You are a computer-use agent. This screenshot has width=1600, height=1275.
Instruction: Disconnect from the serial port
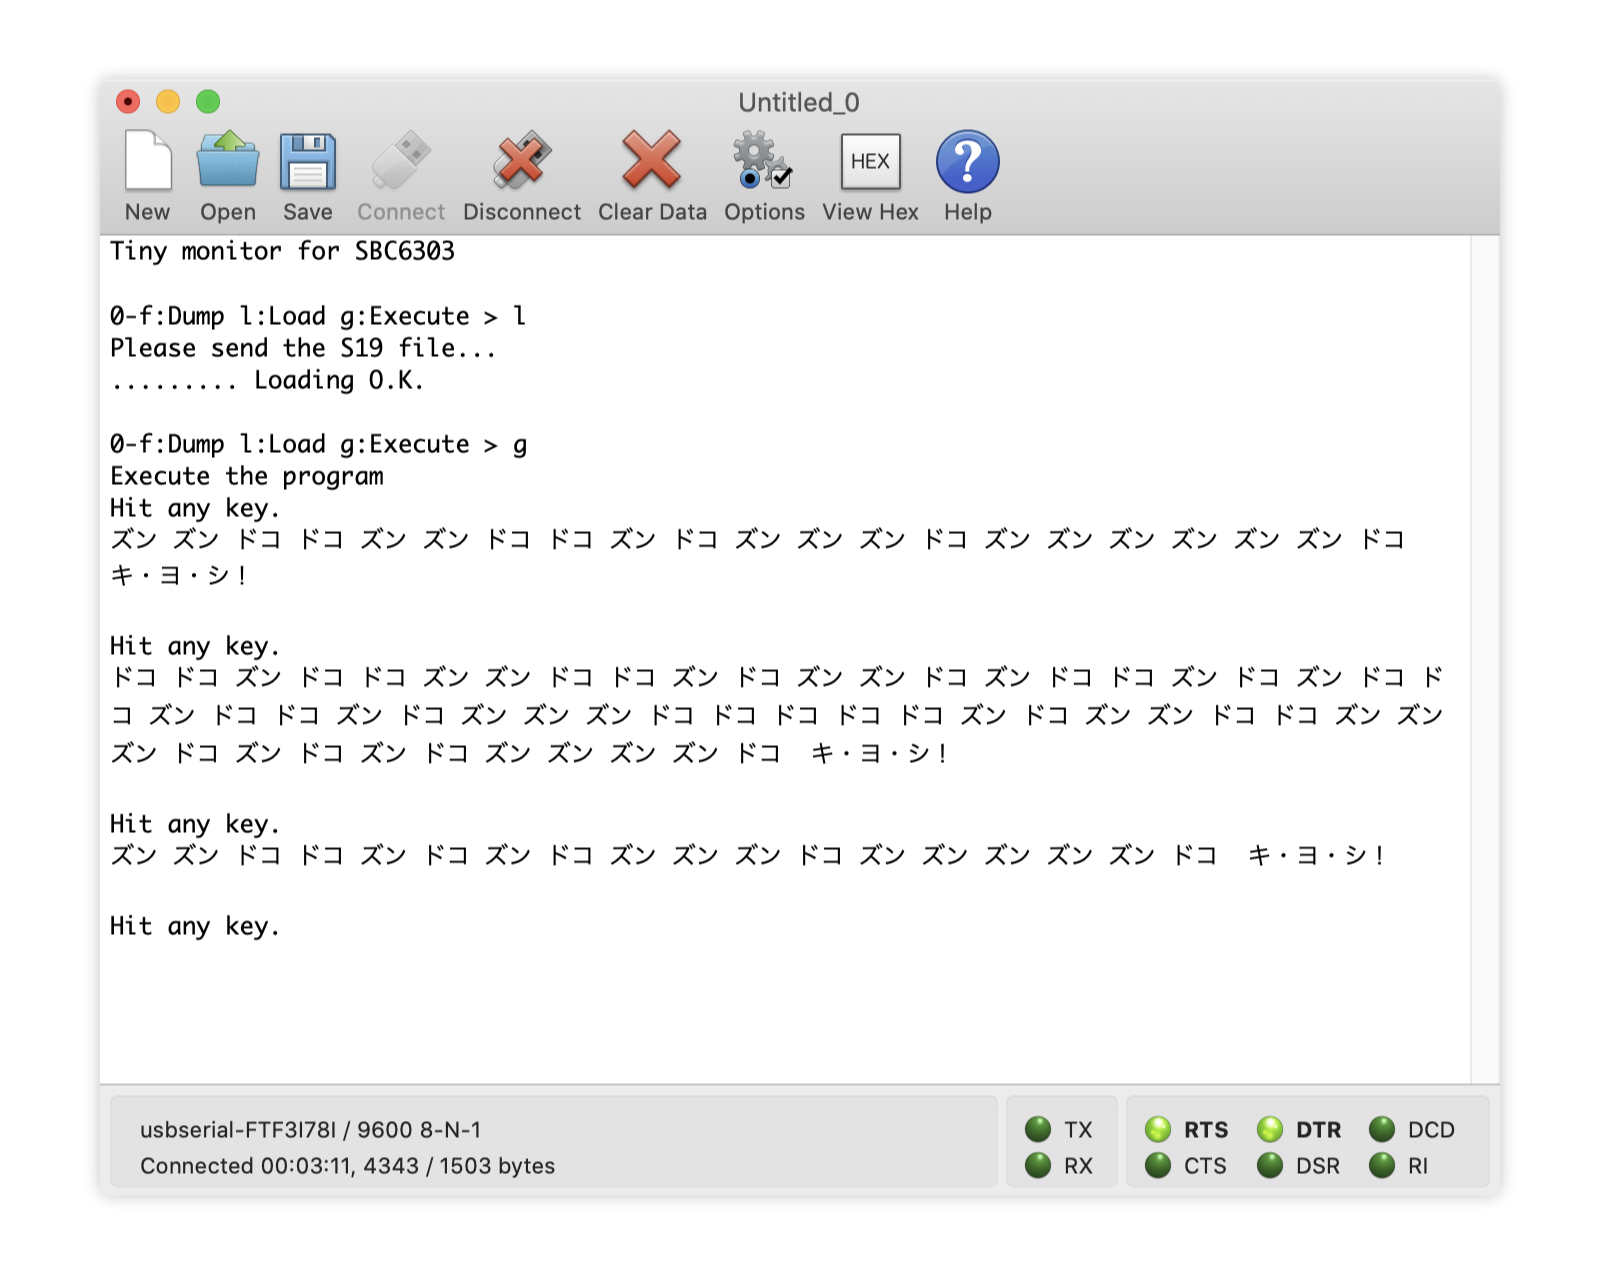pyautogui.click(x=521, y=162)
